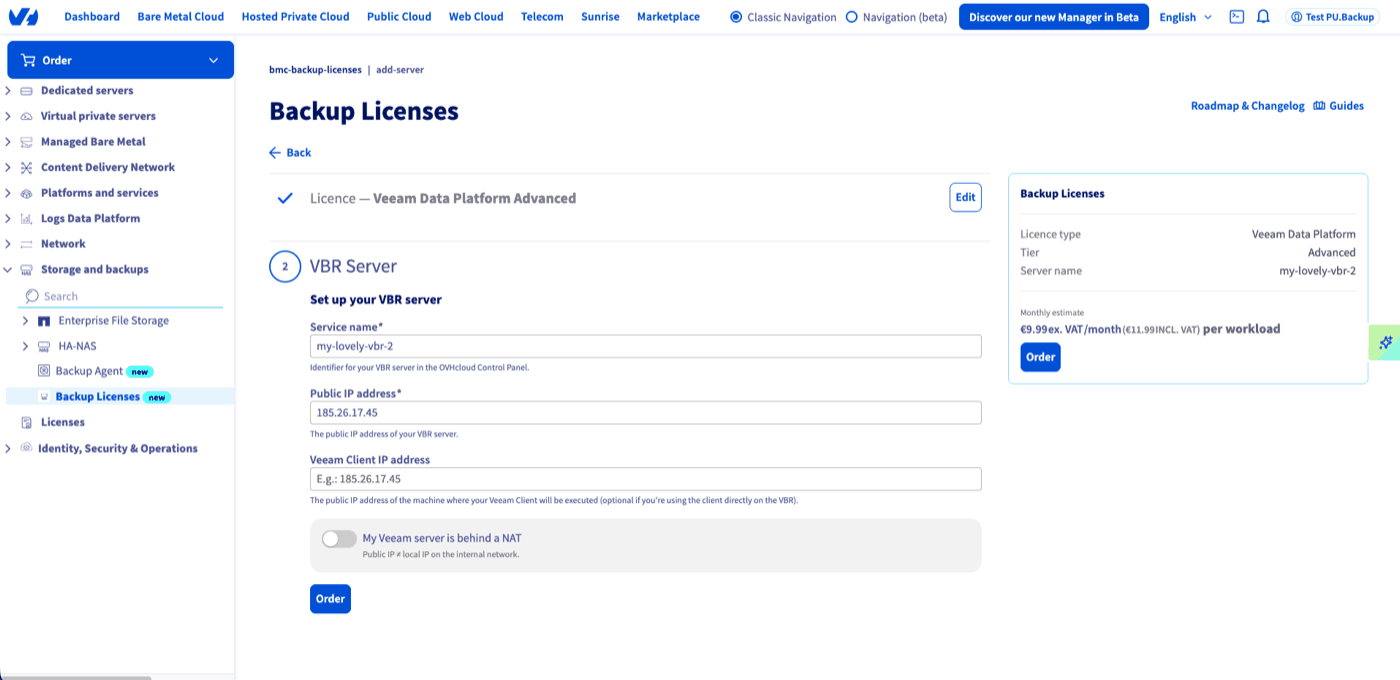This screenshot has width=1400, height=680.
Task: Click the Order button below the form
Action: [330, 599]
